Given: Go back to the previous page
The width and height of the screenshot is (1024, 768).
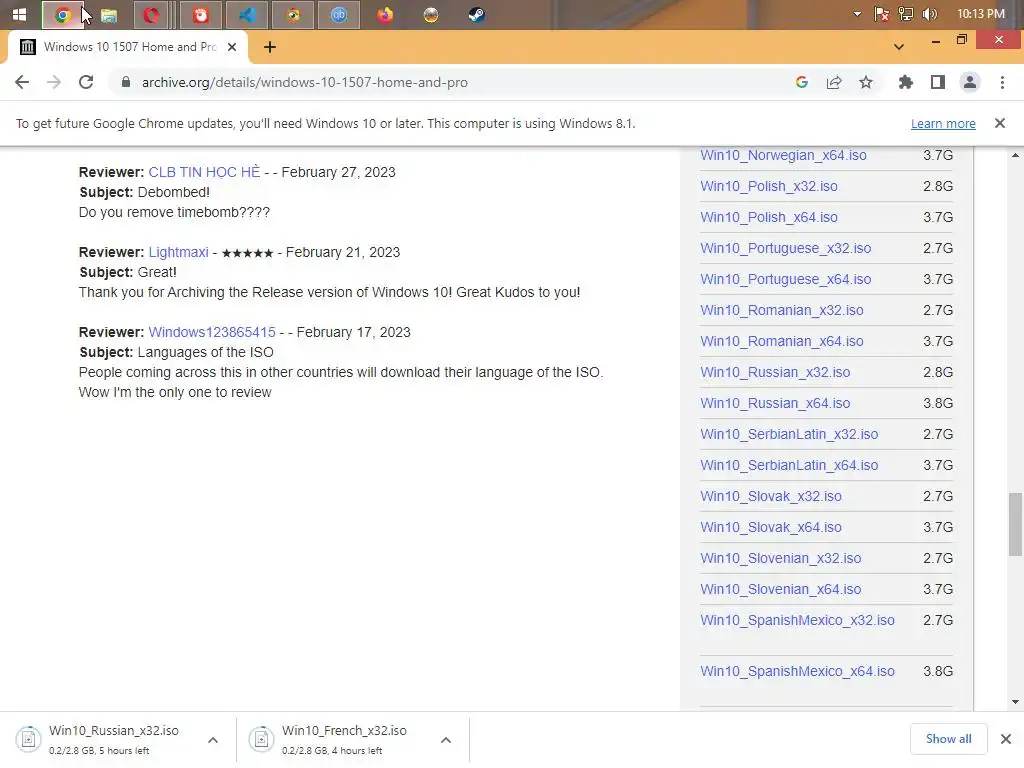Looking at the screenshot, I should pyautogui.click(x=22, y=82).
